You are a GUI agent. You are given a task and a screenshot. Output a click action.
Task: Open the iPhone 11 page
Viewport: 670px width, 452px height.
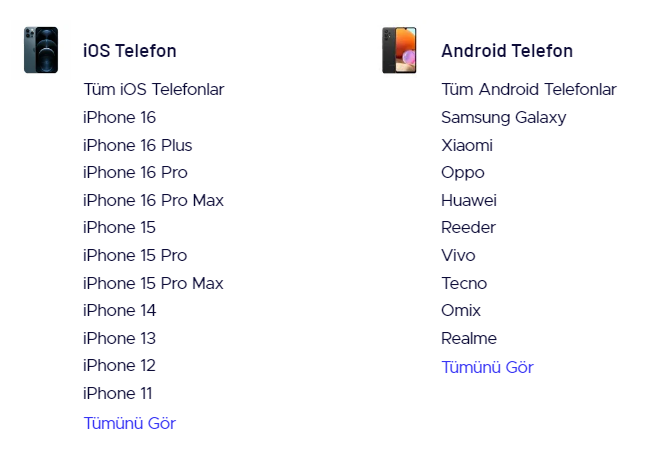117,393
